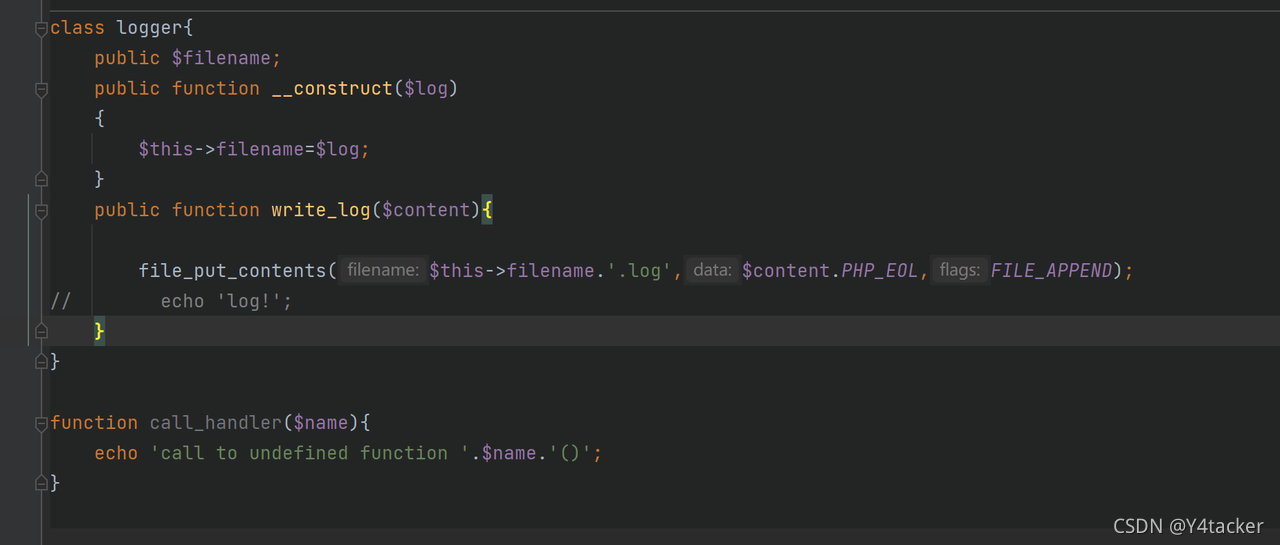Click fold-end marker at __construct closing brace
Image resolution: width=1280 pixels, height=545 pixels.
pyautogui.click(x=41, y=180)
